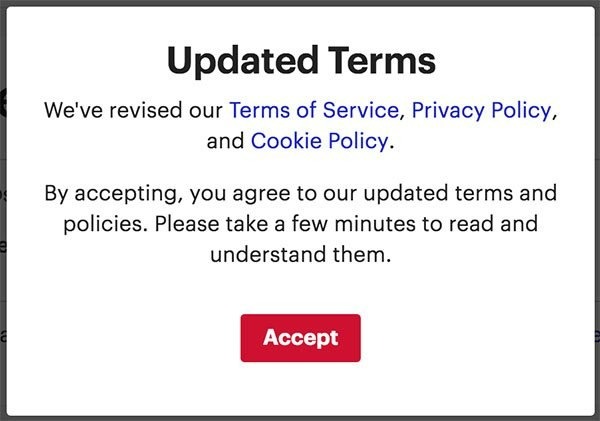Viewport: 600px width, 421px height.
Task: Click the white space below the Accept button
Action: point(300,388)
